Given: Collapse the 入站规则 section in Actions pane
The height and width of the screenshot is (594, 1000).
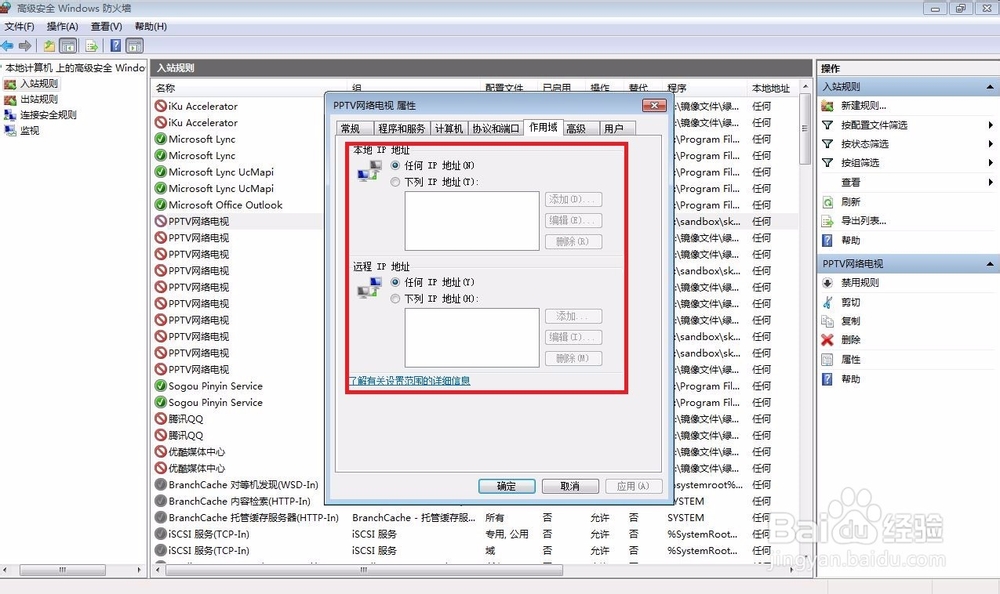Looking at the screenshot, I should point(990,87).
